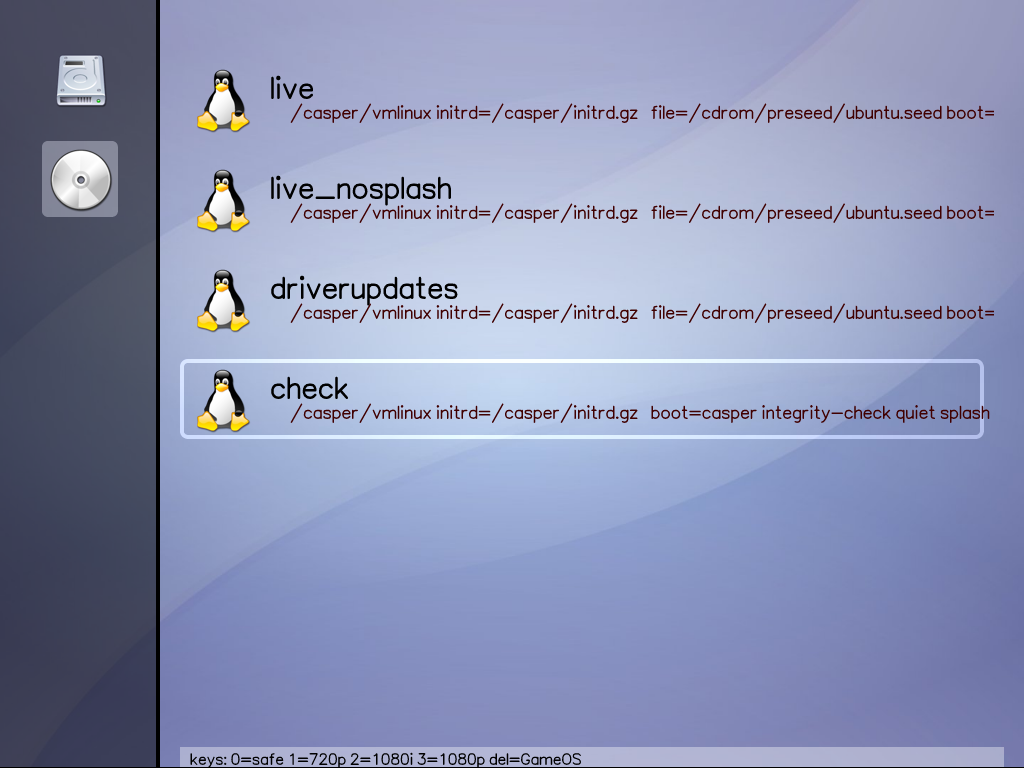Select the hard disk drive icon
1024x768 pixels.
pyautogui.click(x=80, y=80)
